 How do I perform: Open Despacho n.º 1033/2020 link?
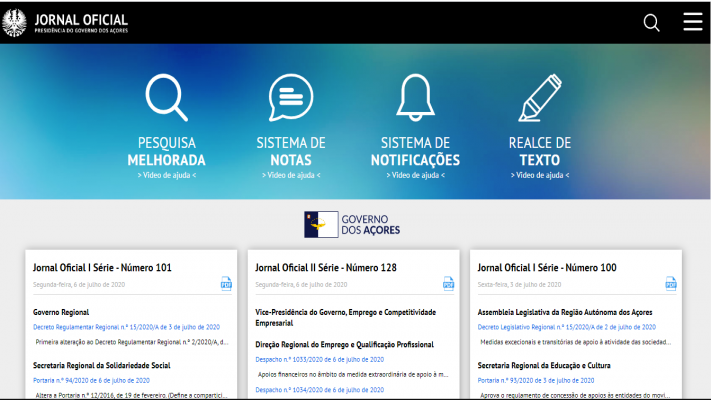[x=319, y=359]
